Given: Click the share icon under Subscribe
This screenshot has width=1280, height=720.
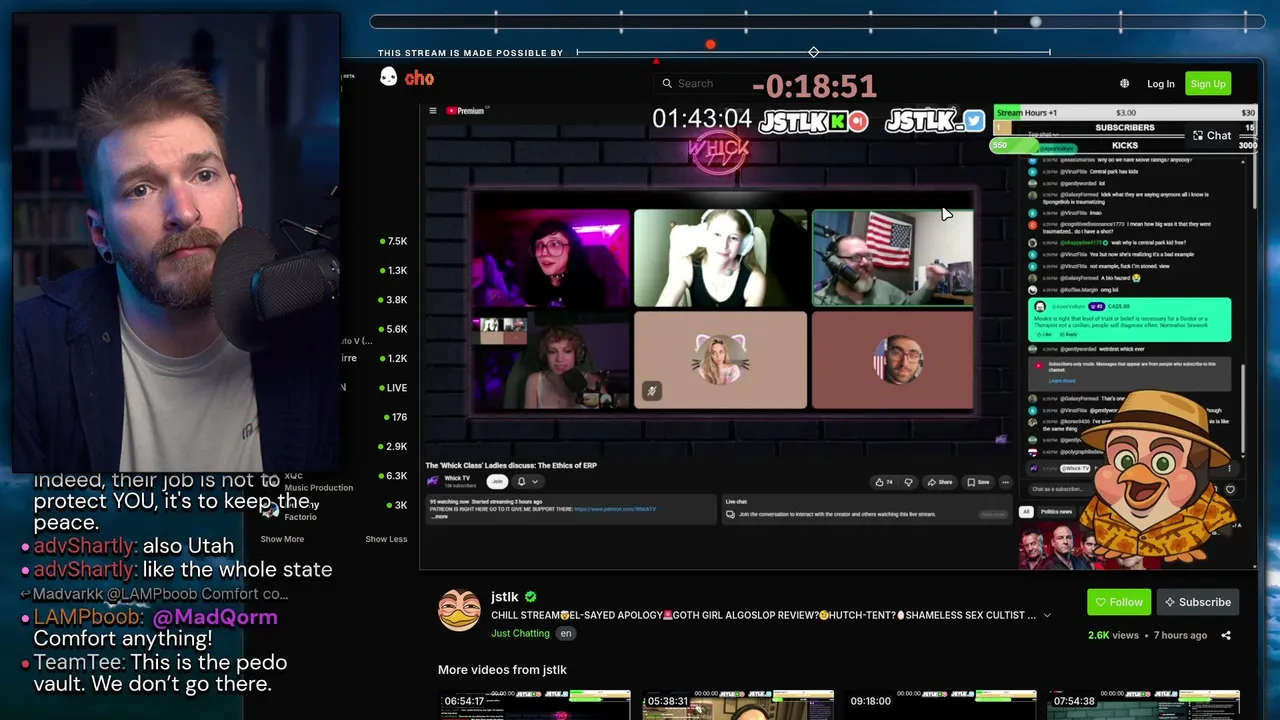Looking at the screenshot, I should 1226,635.
